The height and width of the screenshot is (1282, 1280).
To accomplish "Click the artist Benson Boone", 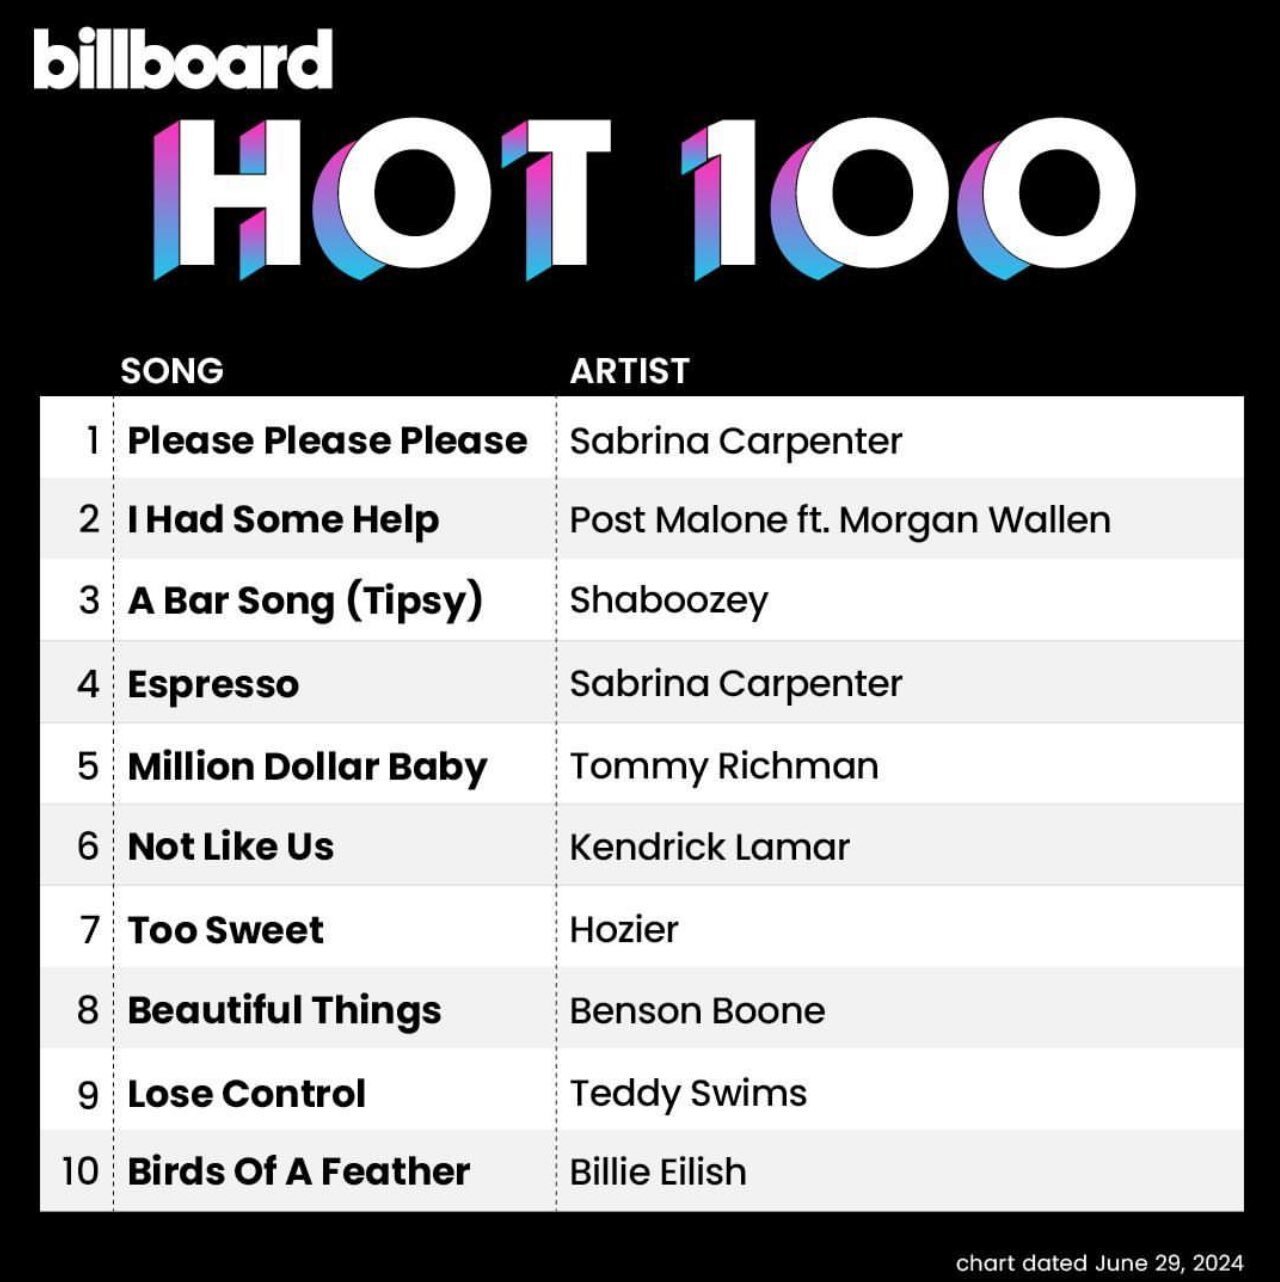I will pyautogui.click(x=697, y=1011).
